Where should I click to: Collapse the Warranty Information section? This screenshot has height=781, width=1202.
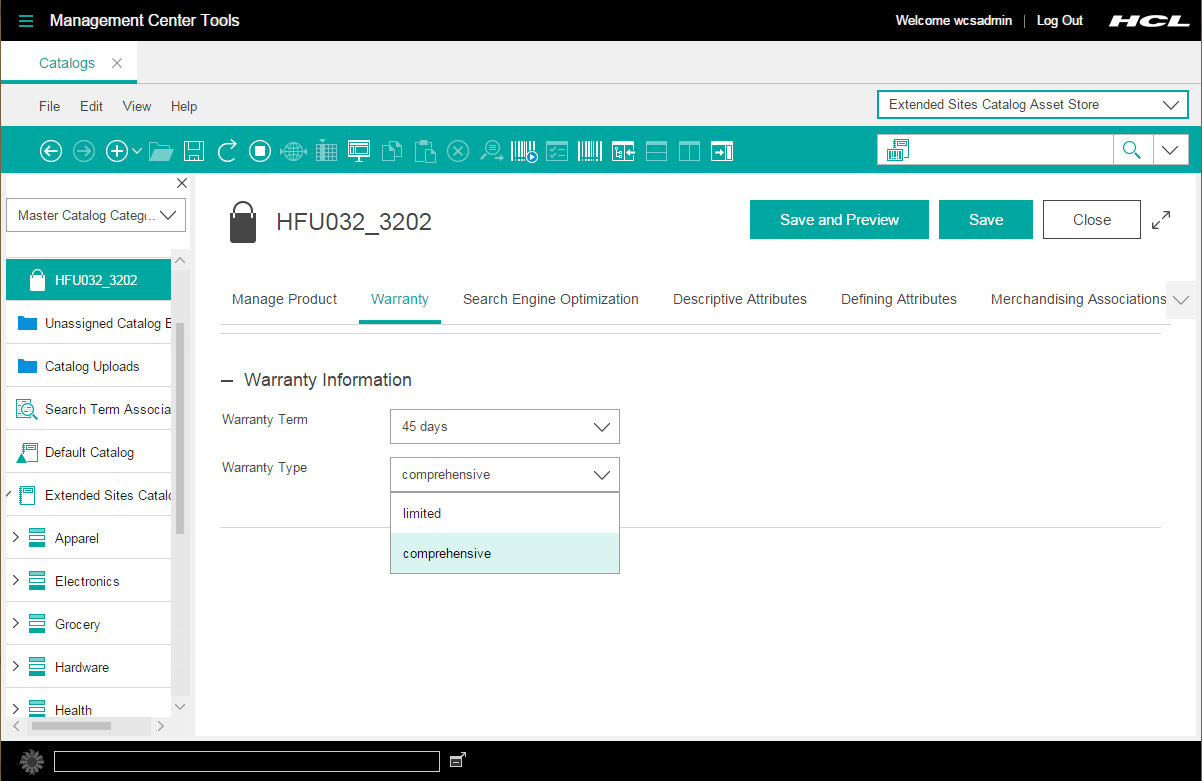tap(229, 380)
